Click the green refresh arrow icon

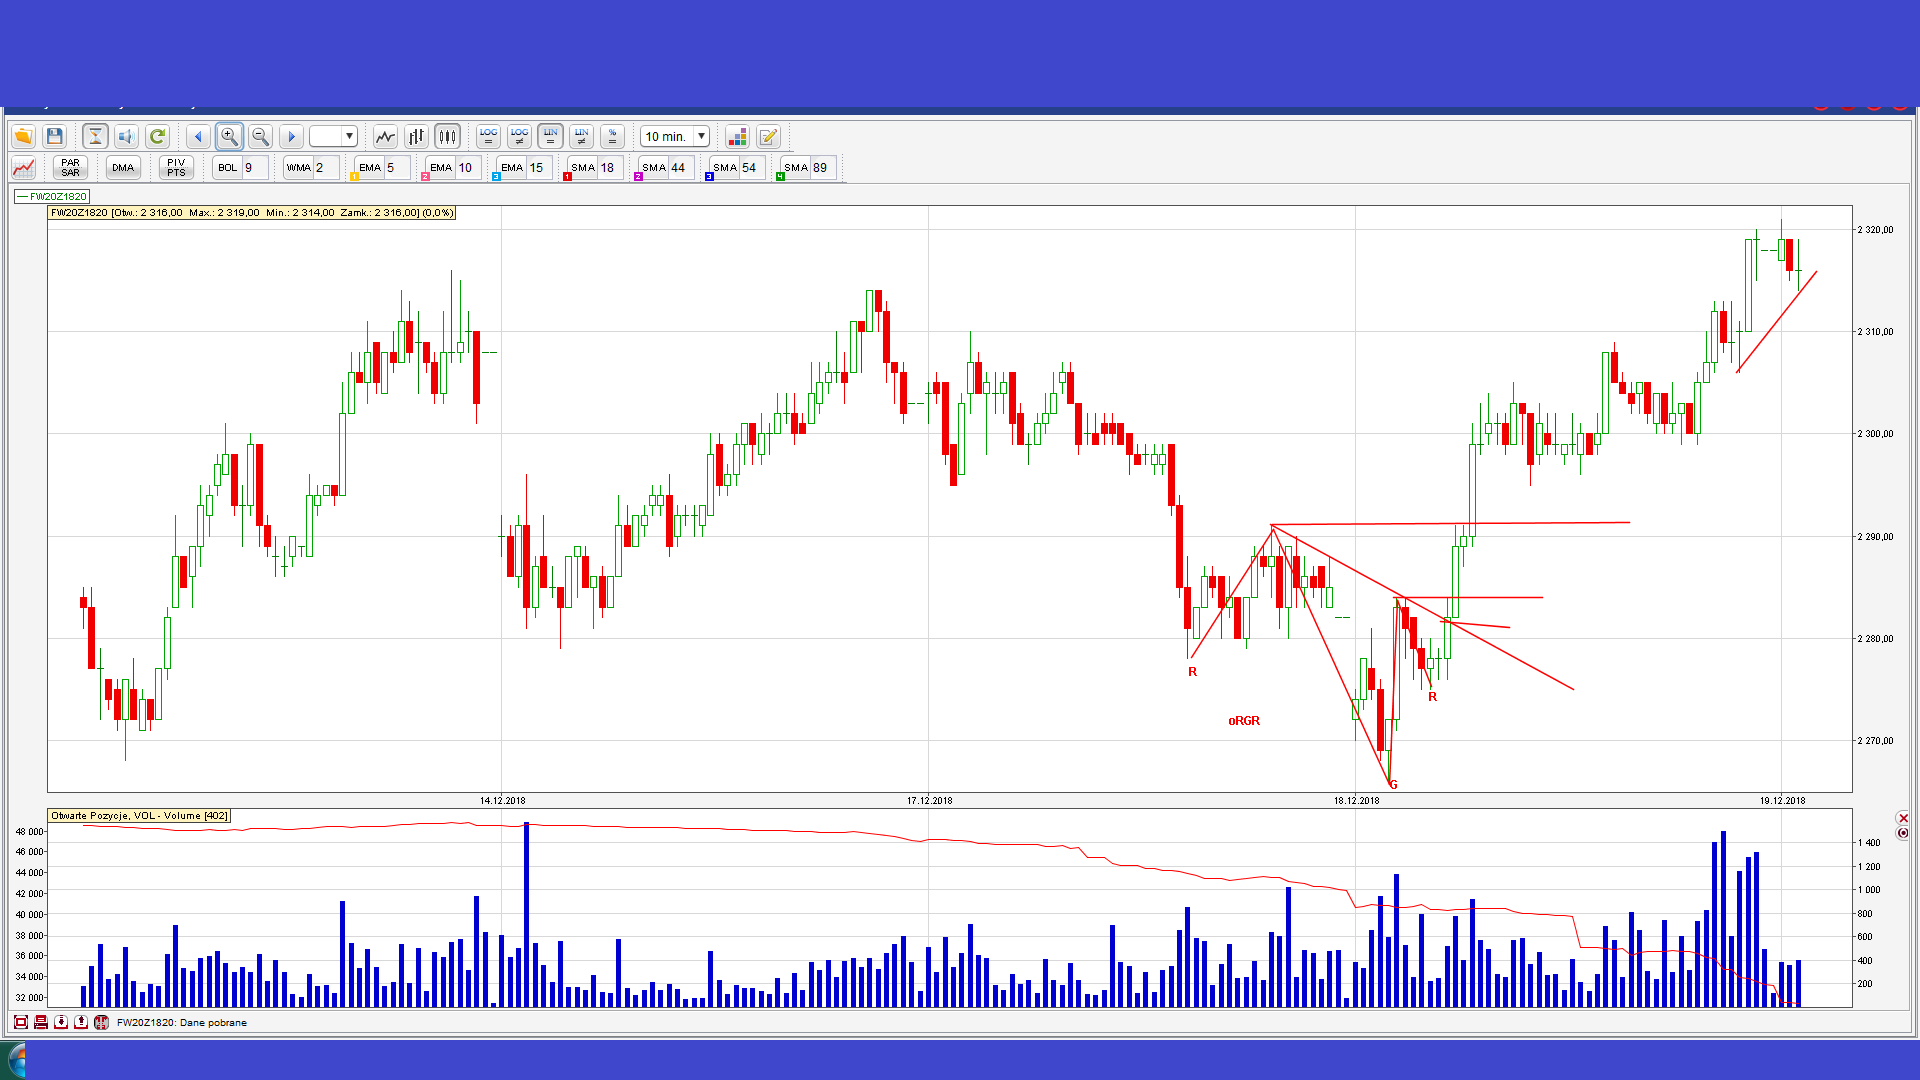157,136
